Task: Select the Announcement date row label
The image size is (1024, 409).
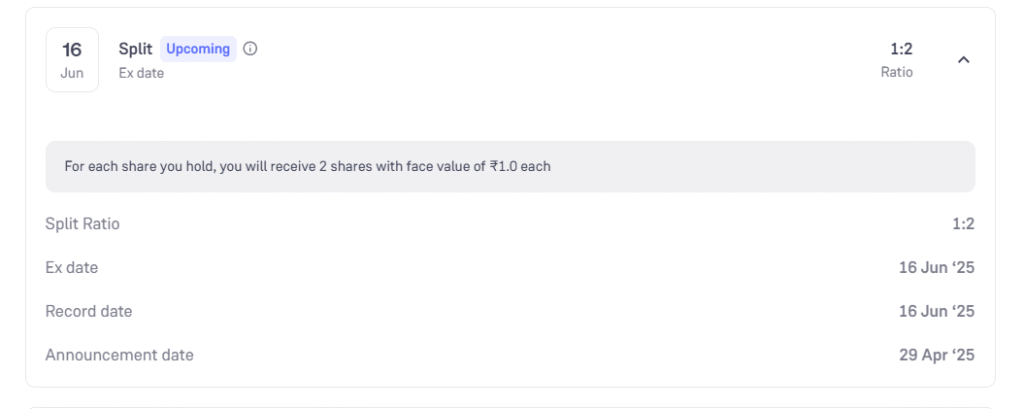Action: [x=120, y=355]
